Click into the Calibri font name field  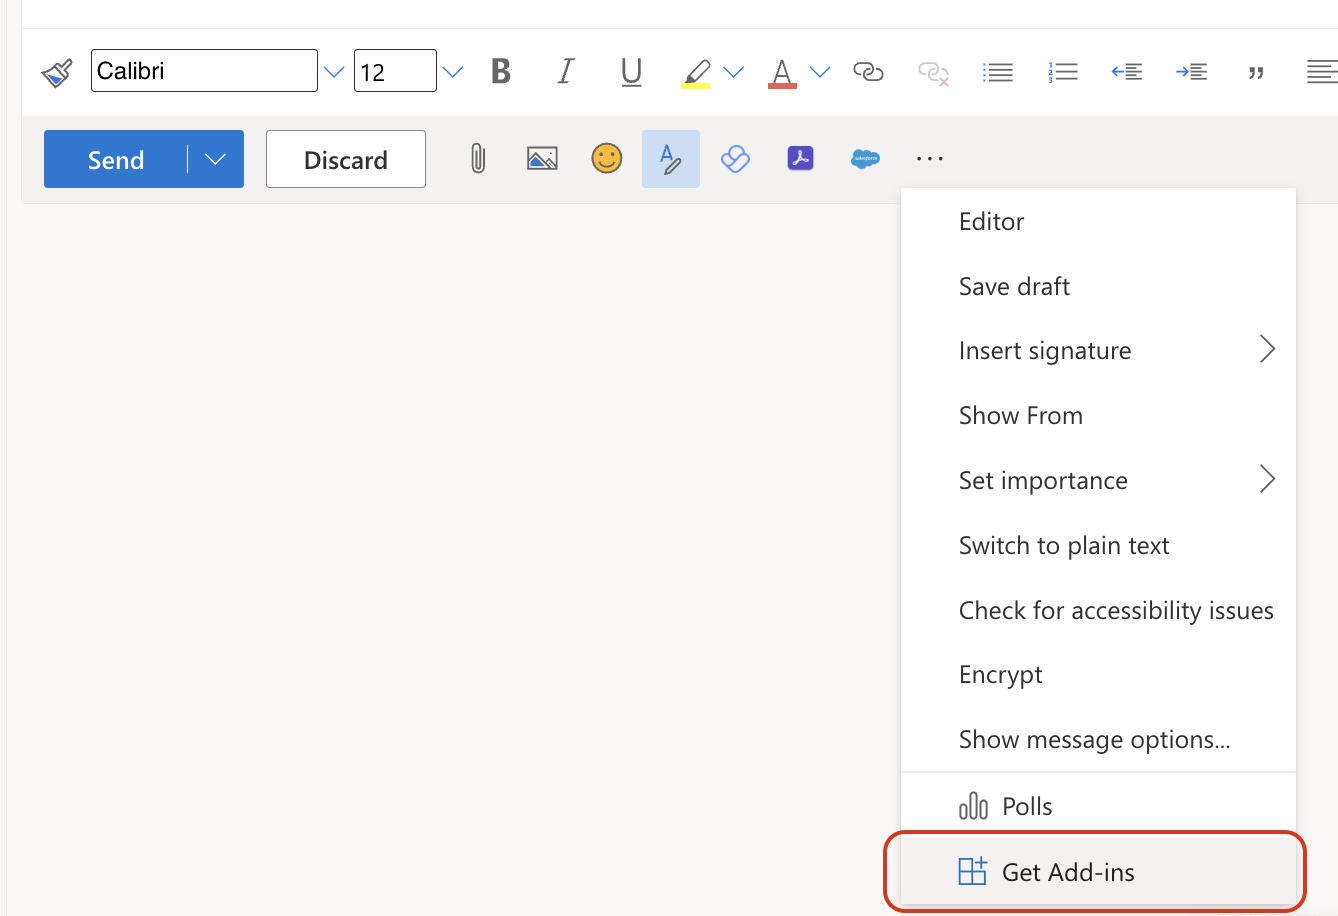point(204,71)
